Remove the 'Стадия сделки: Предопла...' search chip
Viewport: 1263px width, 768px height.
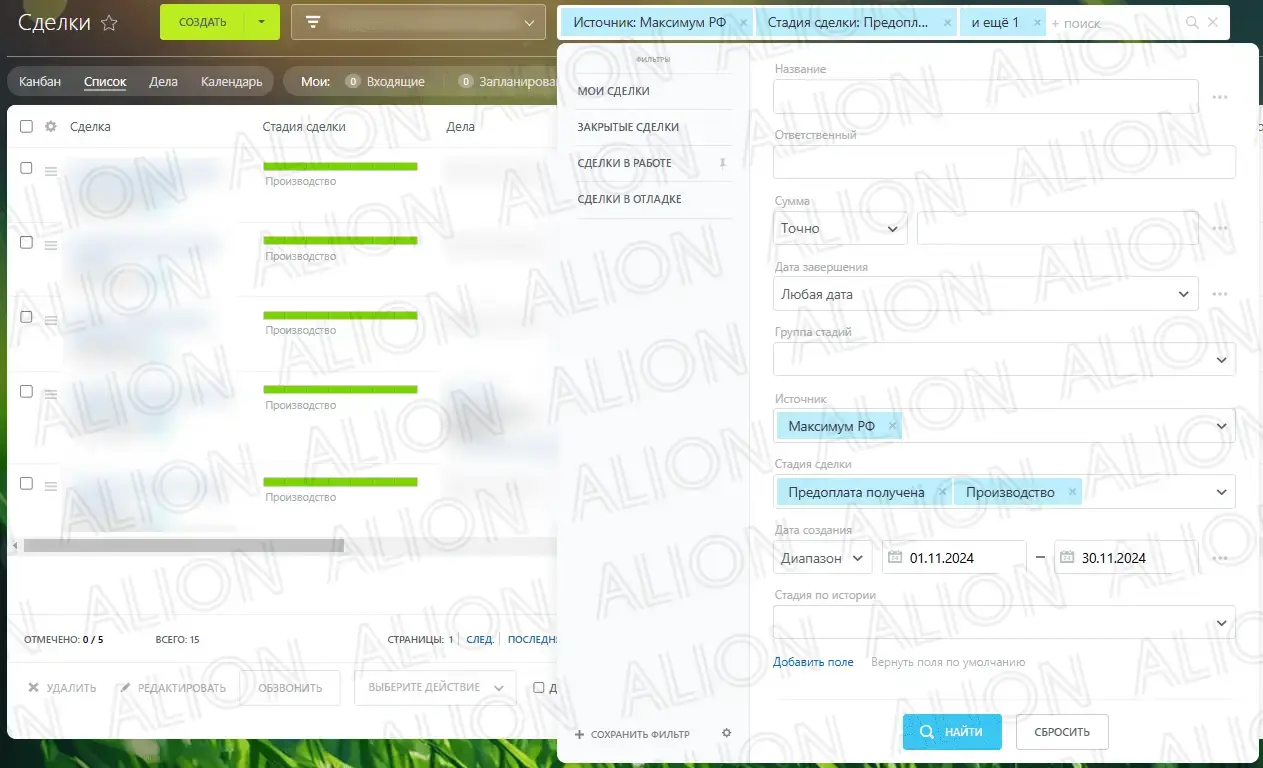tap(947, 22)
